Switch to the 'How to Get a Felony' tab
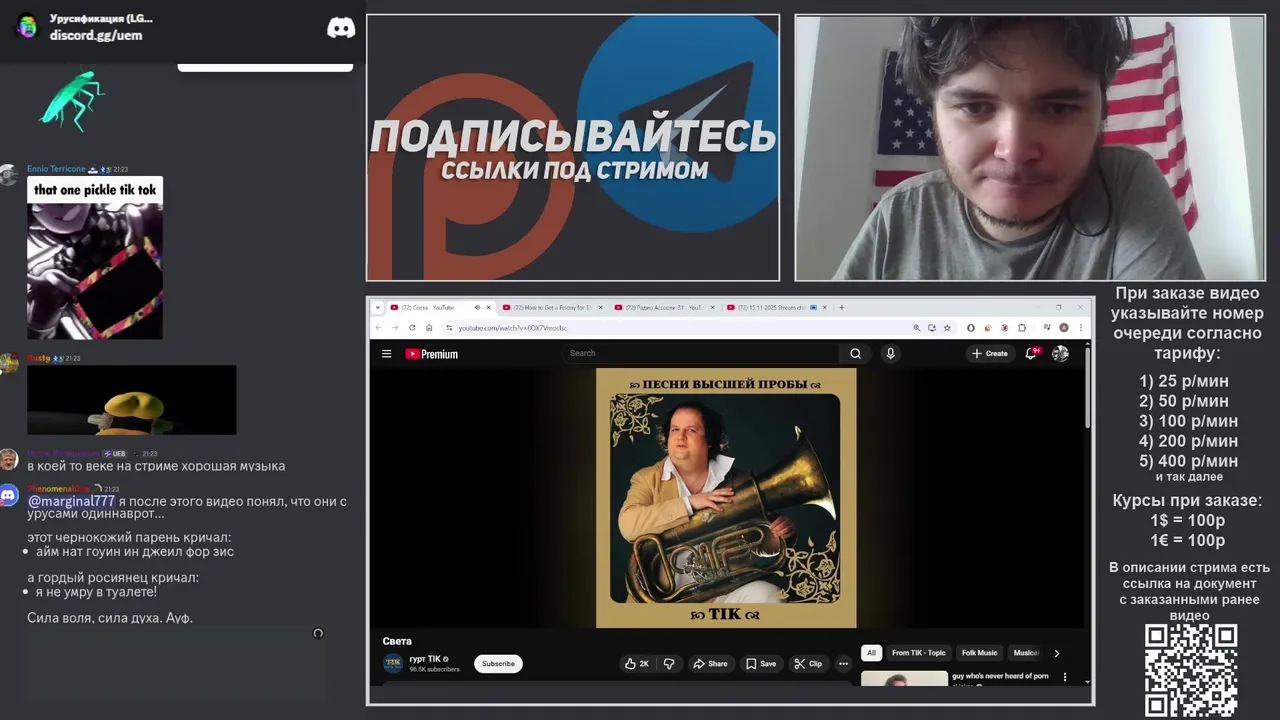1280x720 pixels. 552,307
